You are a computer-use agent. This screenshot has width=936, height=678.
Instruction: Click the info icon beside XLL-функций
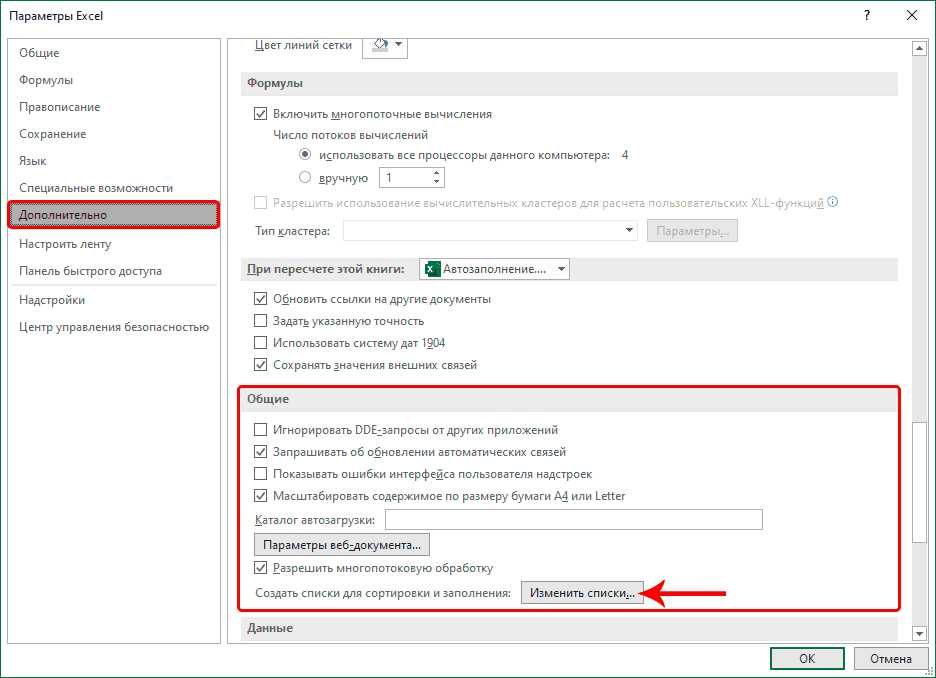(x=833, y=202)
